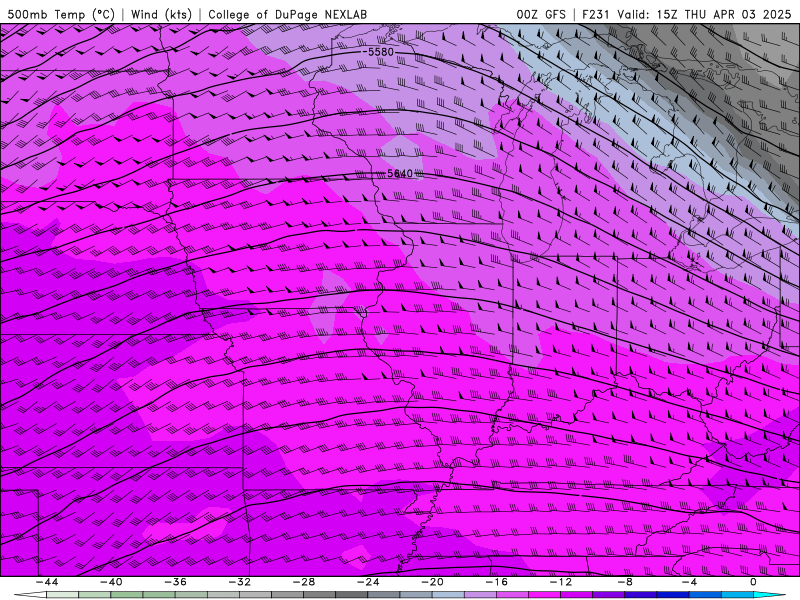
Task: Click the -40 colorbar label
Action: (x=111, y=582)
